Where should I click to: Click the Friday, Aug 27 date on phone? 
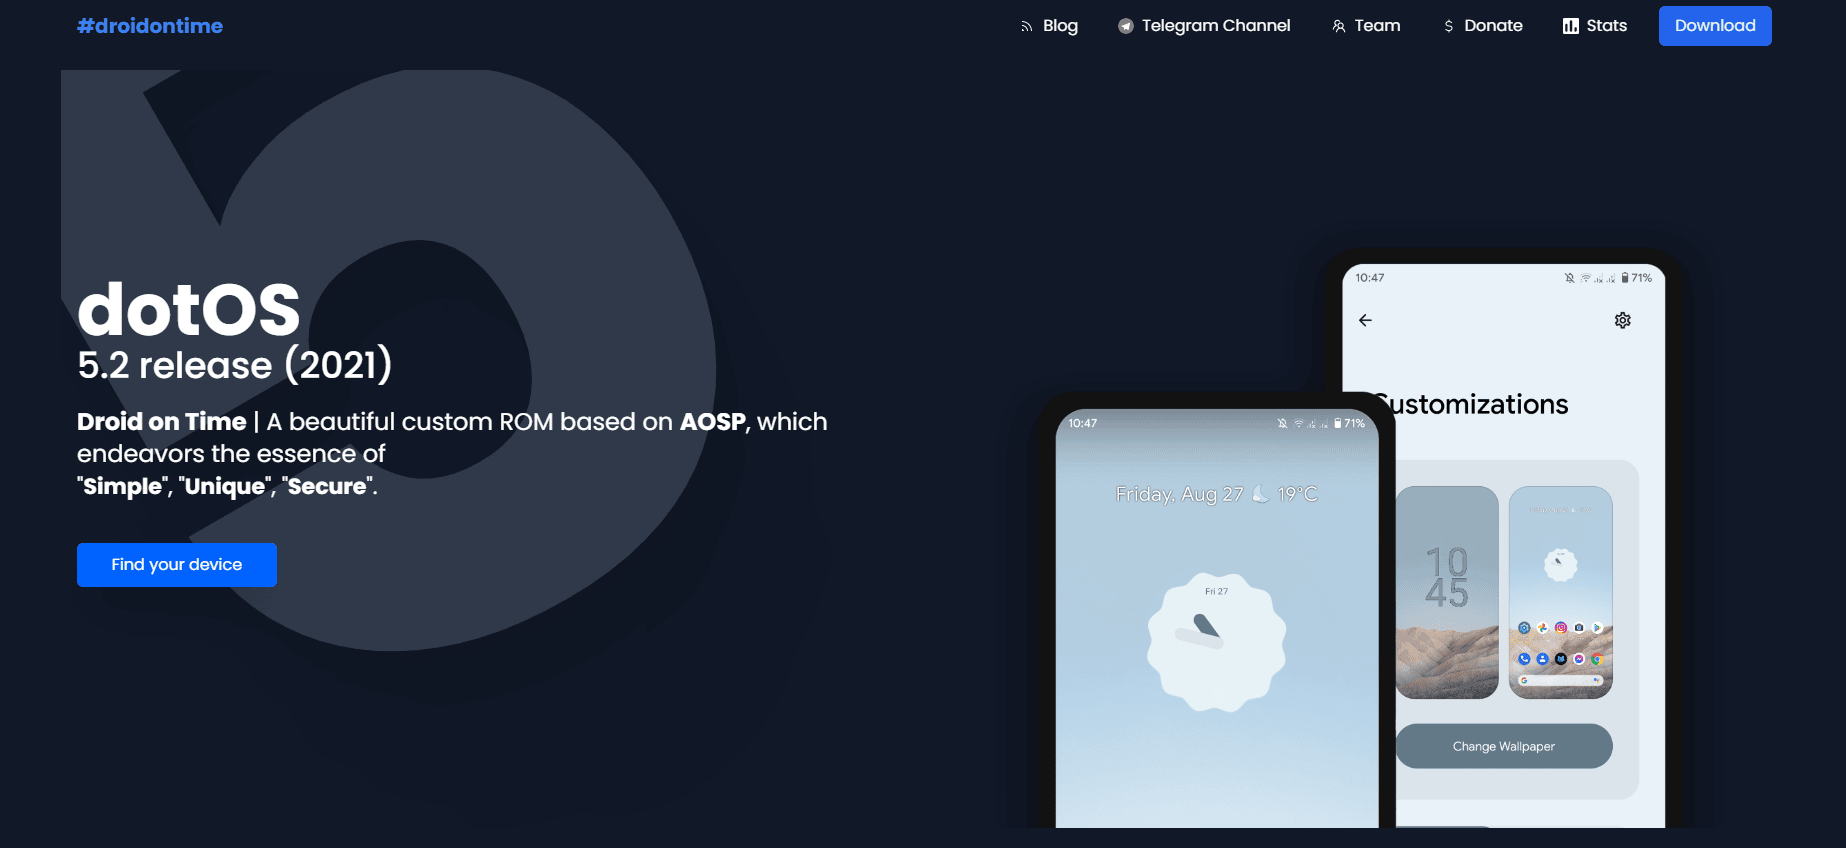1180,494
